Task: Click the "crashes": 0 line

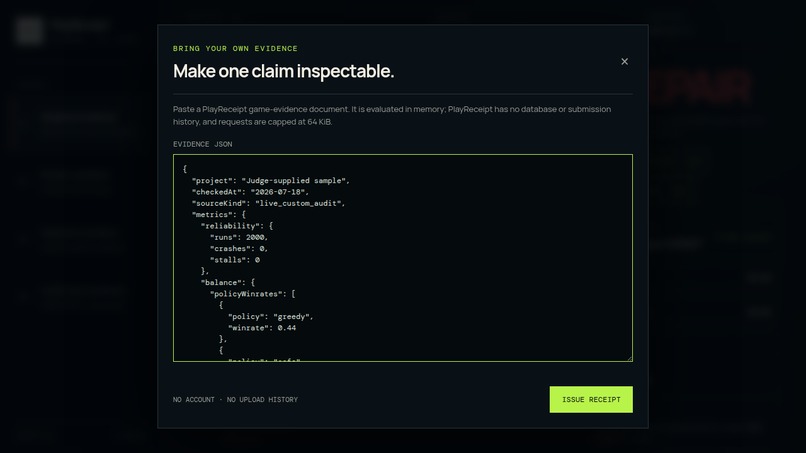Action: pos(239,248)
